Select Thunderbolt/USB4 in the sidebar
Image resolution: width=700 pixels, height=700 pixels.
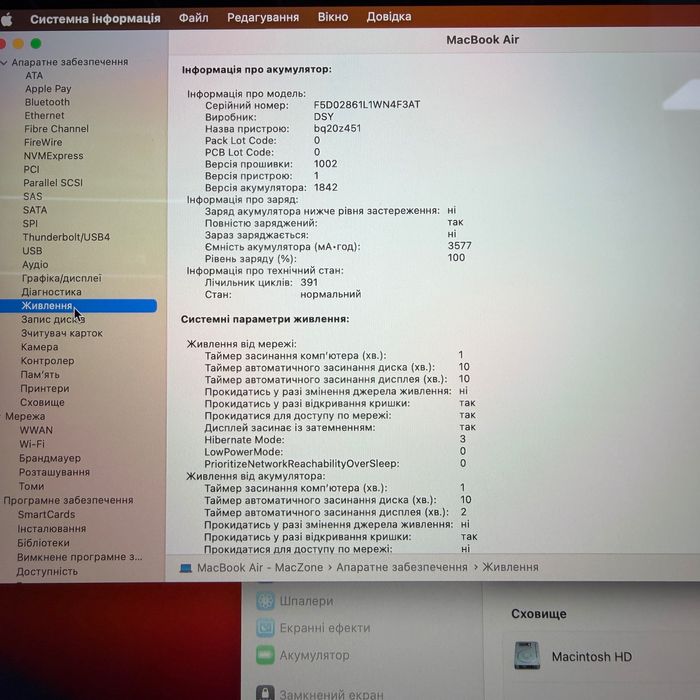click(x=66, y=237)
